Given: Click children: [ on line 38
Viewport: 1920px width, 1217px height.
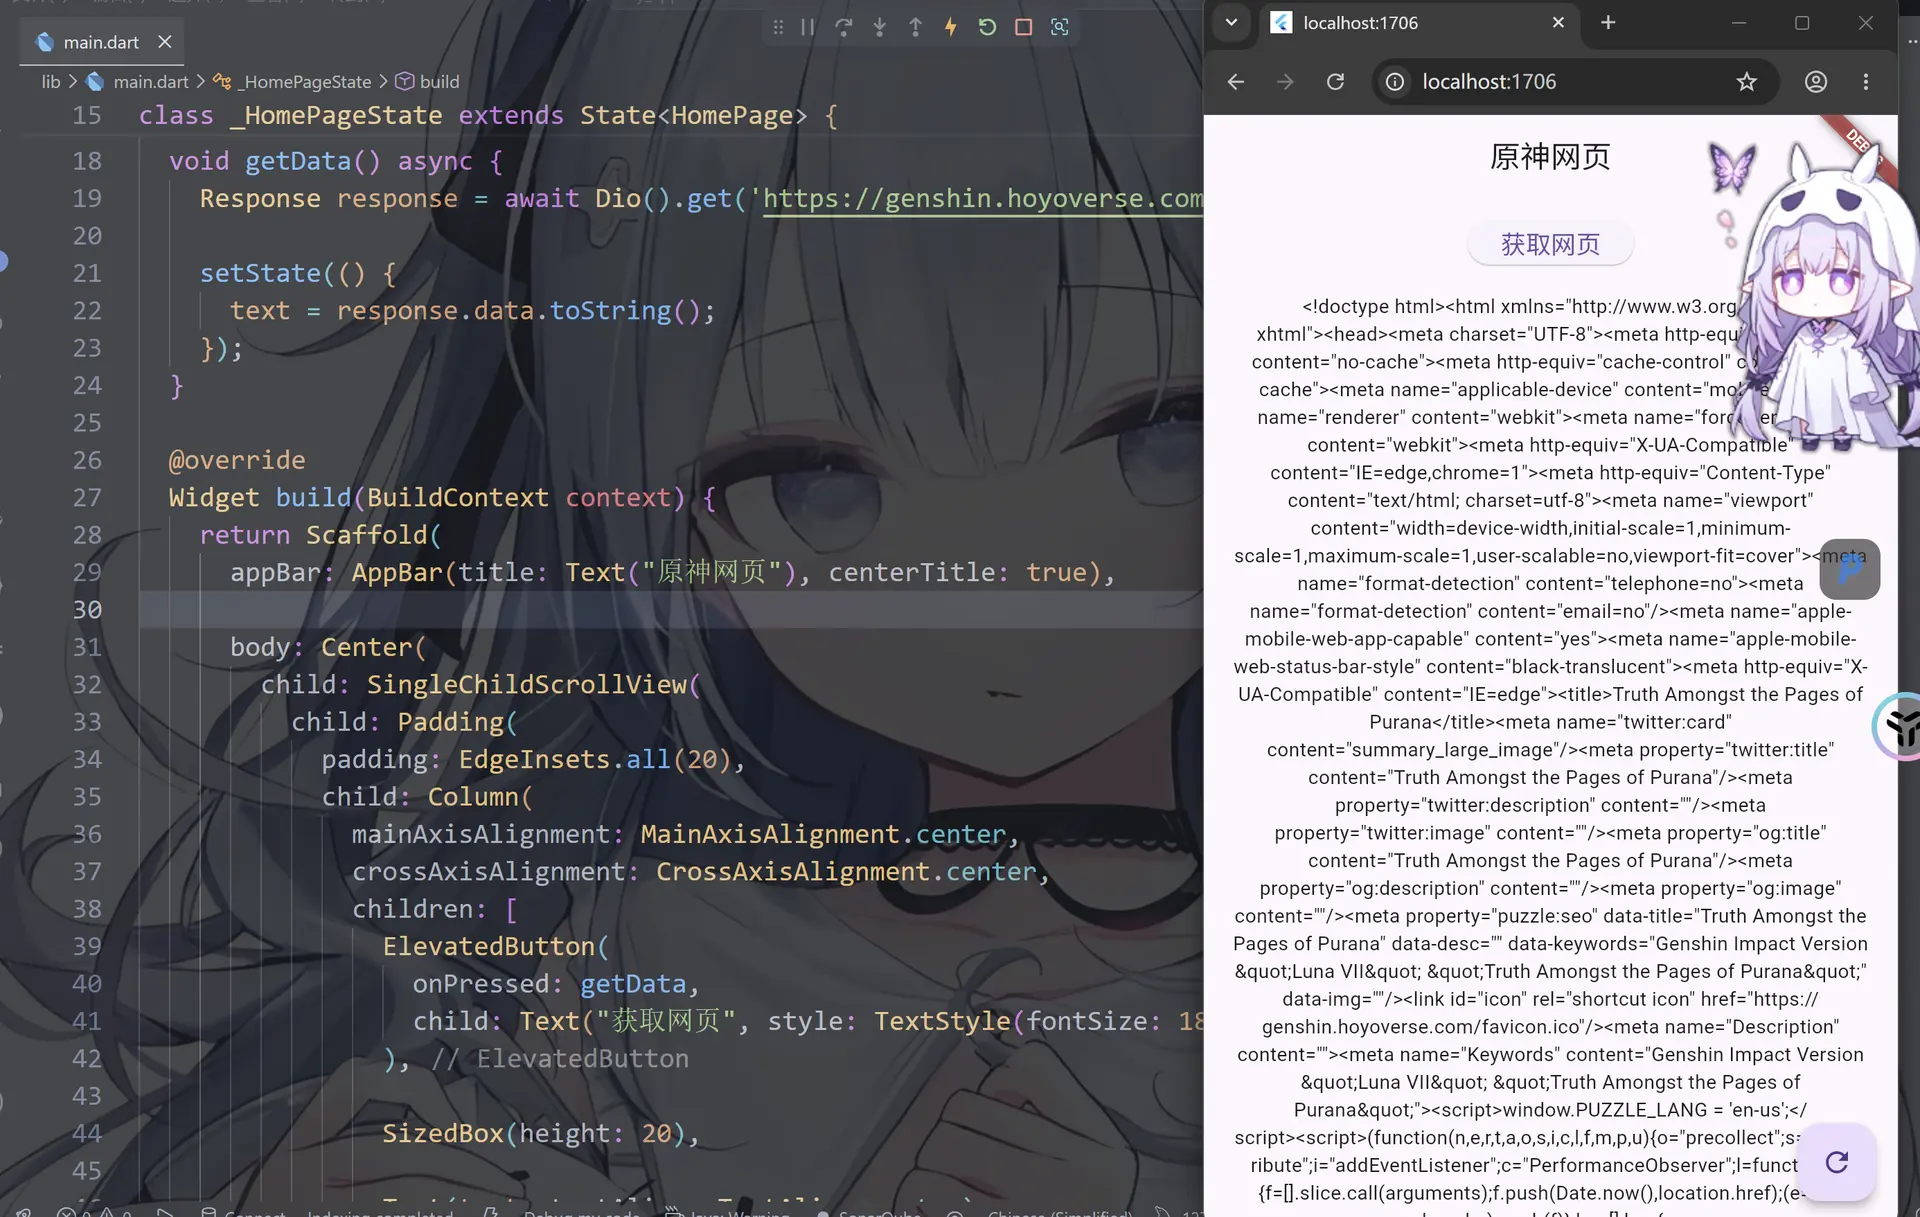Looking at the screenshot, I should 435,910.
